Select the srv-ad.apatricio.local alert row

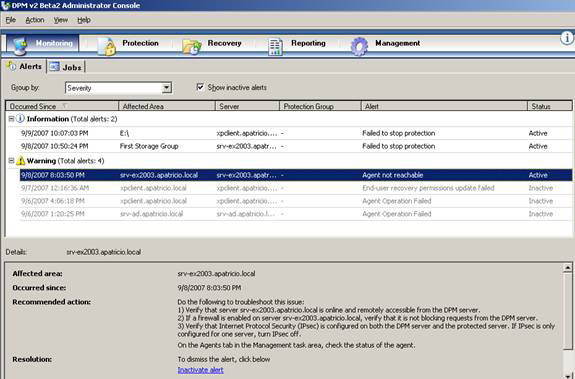click(x=296, y=214)
